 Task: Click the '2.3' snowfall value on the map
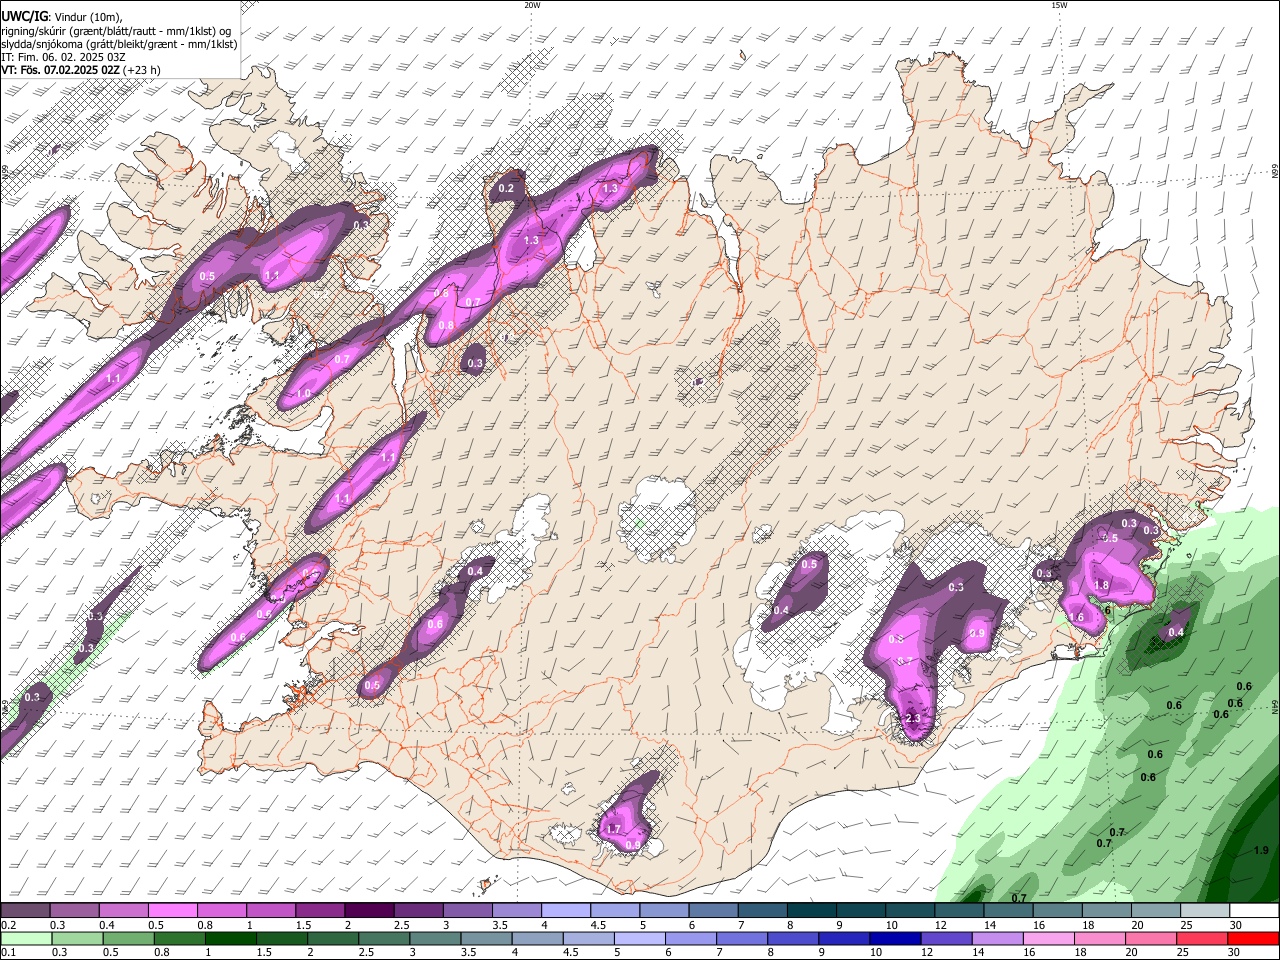[x=912, y=719]
